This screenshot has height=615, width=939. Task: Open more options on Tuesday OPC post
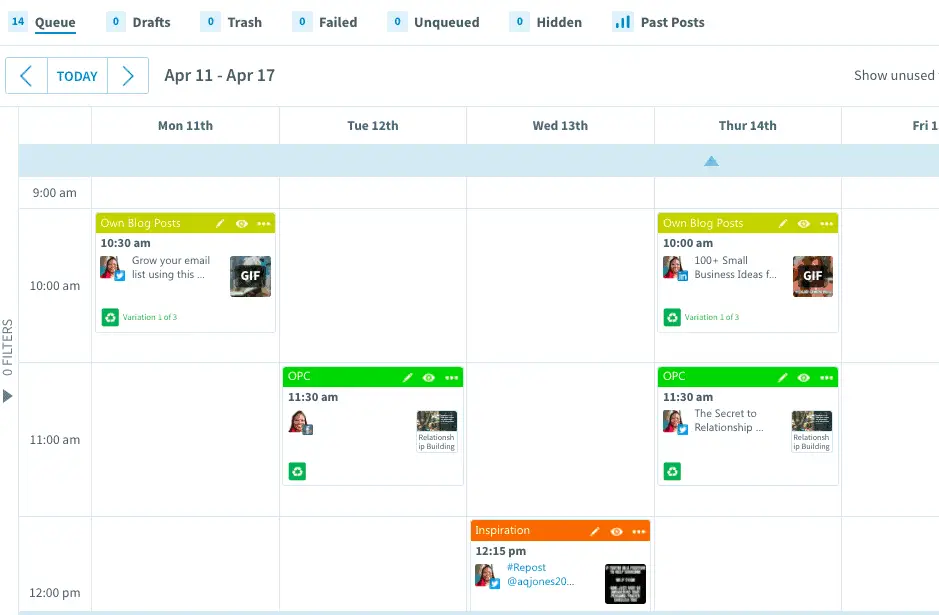pyautogui.click(x=452, y=377)
